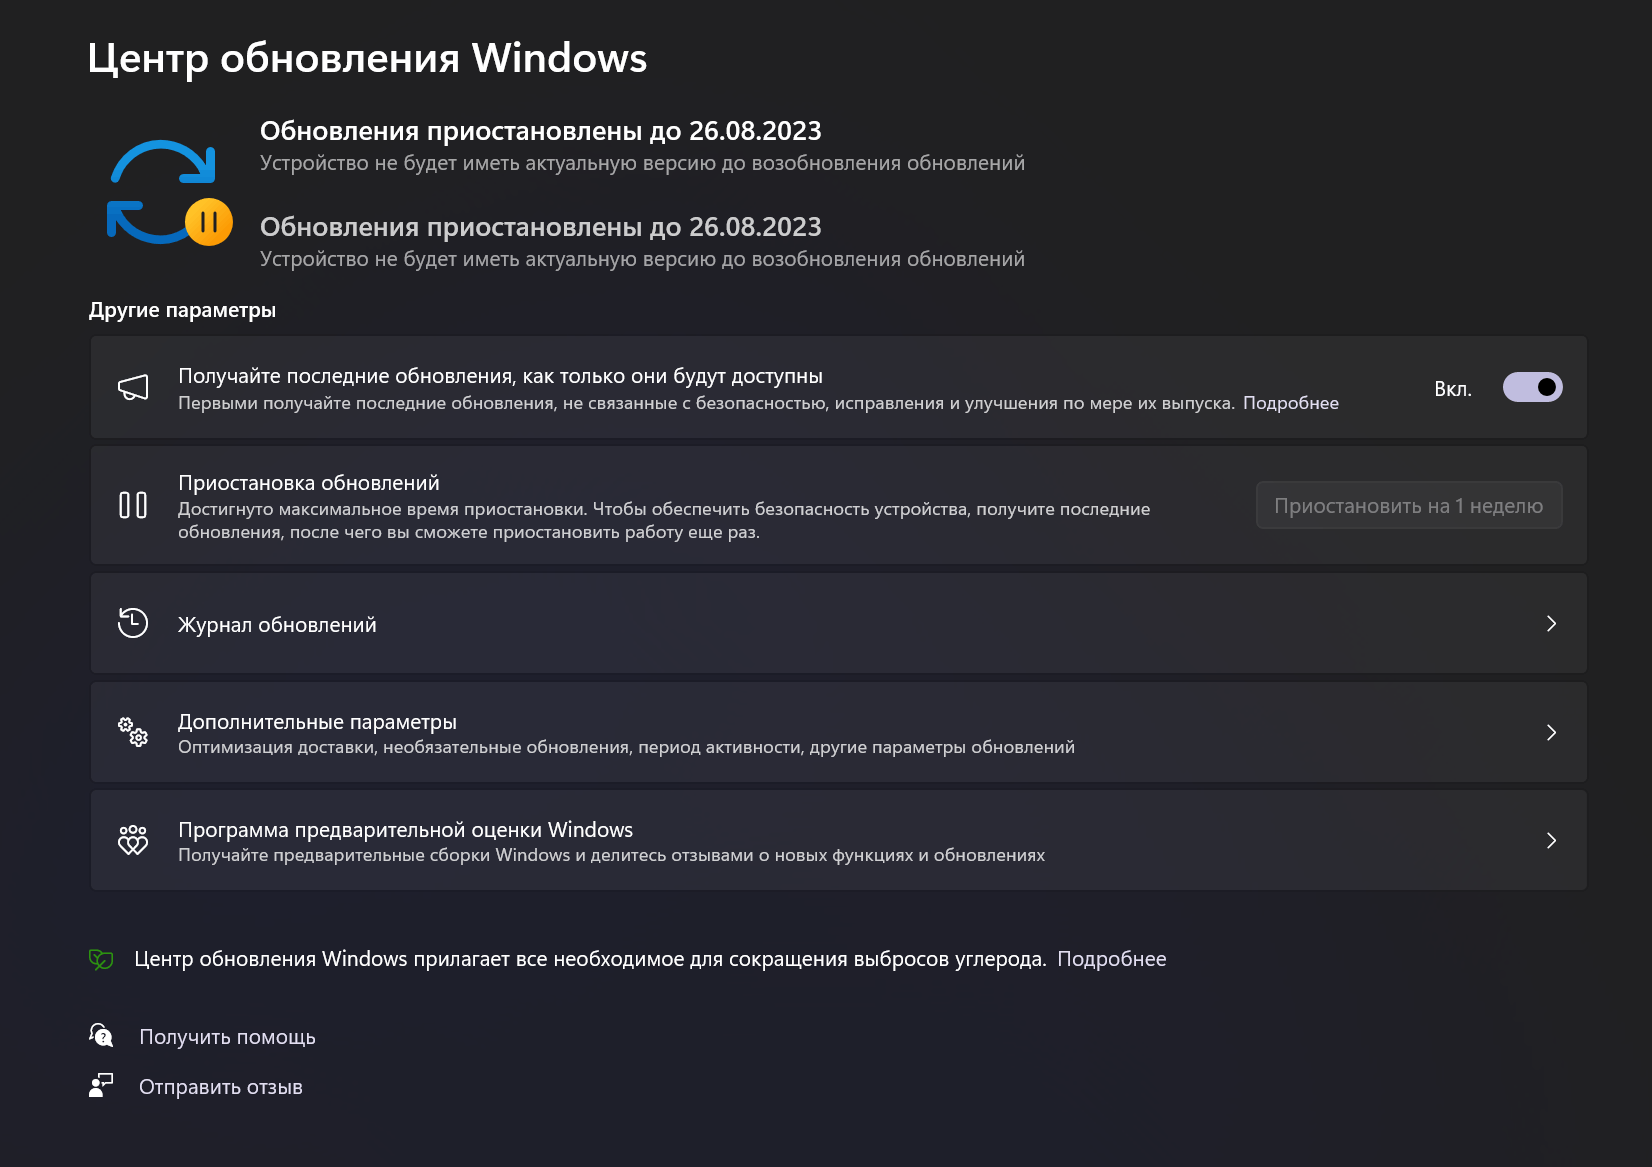Click the update sync arrows icon

[x=162, y=190]
